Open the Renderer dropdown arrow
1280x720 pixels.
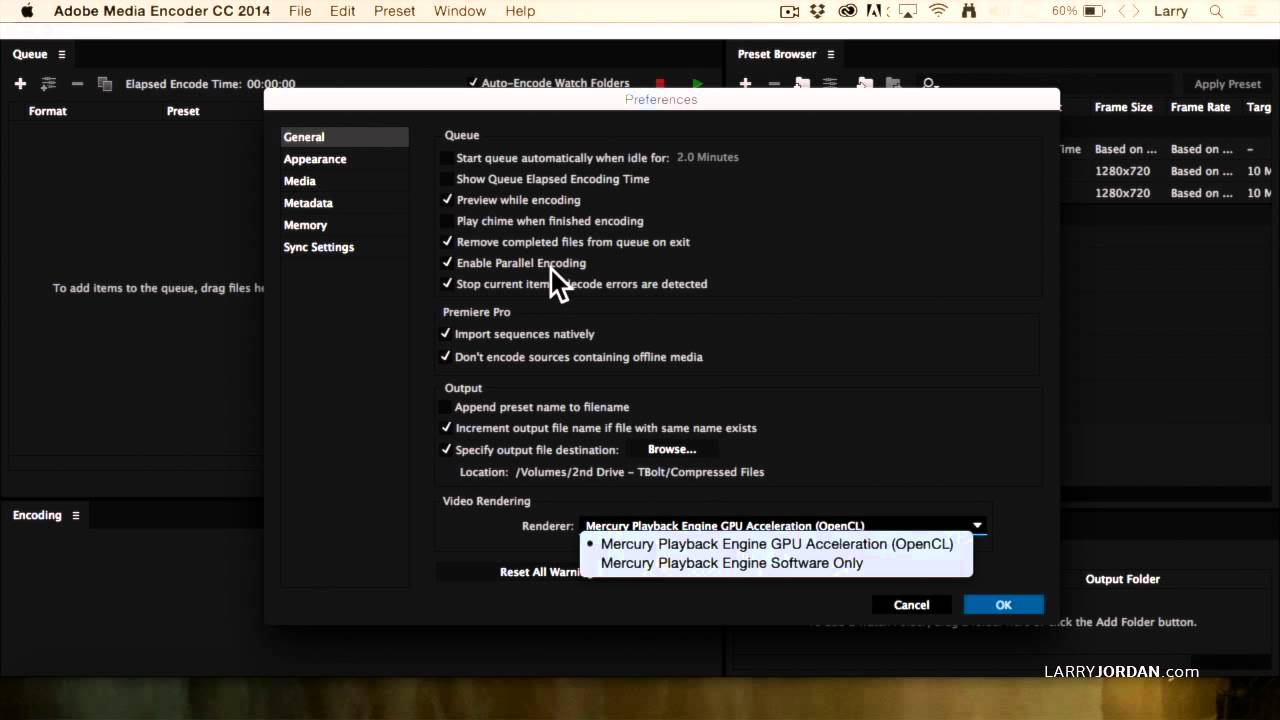point(977,525)
